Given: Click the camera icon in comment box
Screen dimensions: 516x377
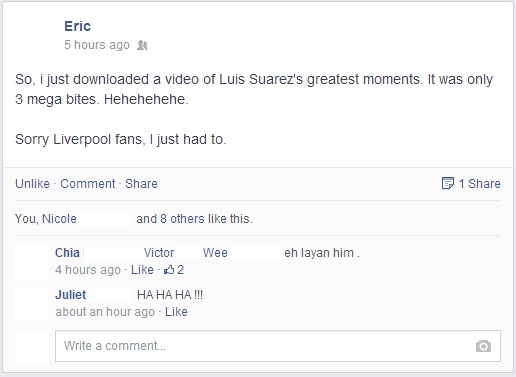Looking at the screenshot, I should click(x=483, y=346).
